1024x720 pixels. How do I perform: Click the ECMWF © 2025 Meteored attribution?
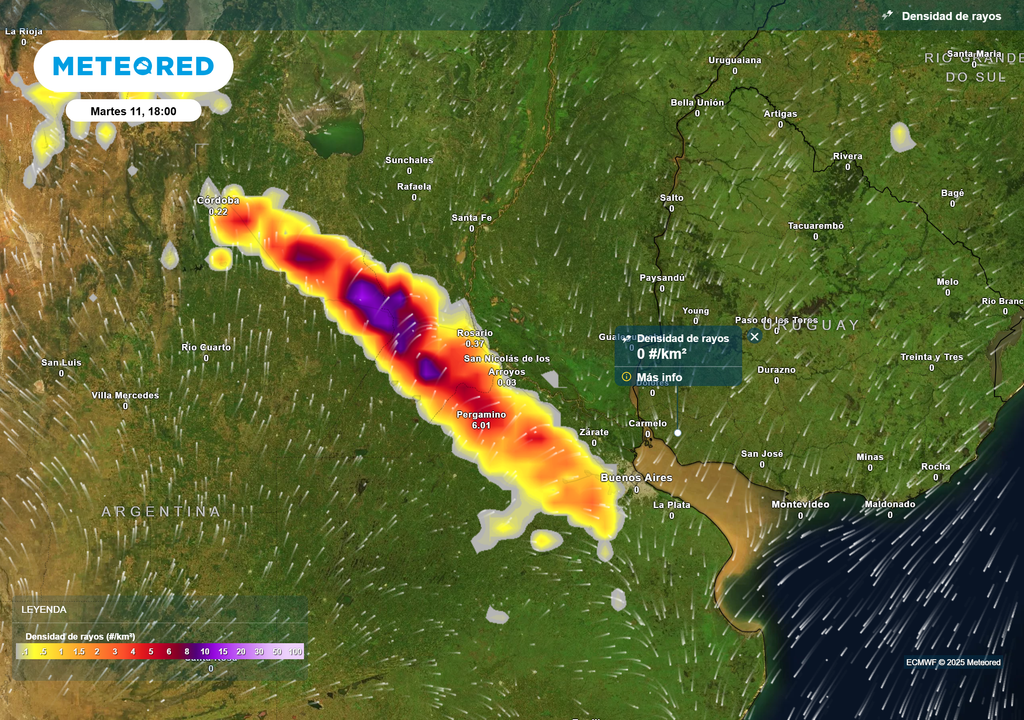coord(953,663)
